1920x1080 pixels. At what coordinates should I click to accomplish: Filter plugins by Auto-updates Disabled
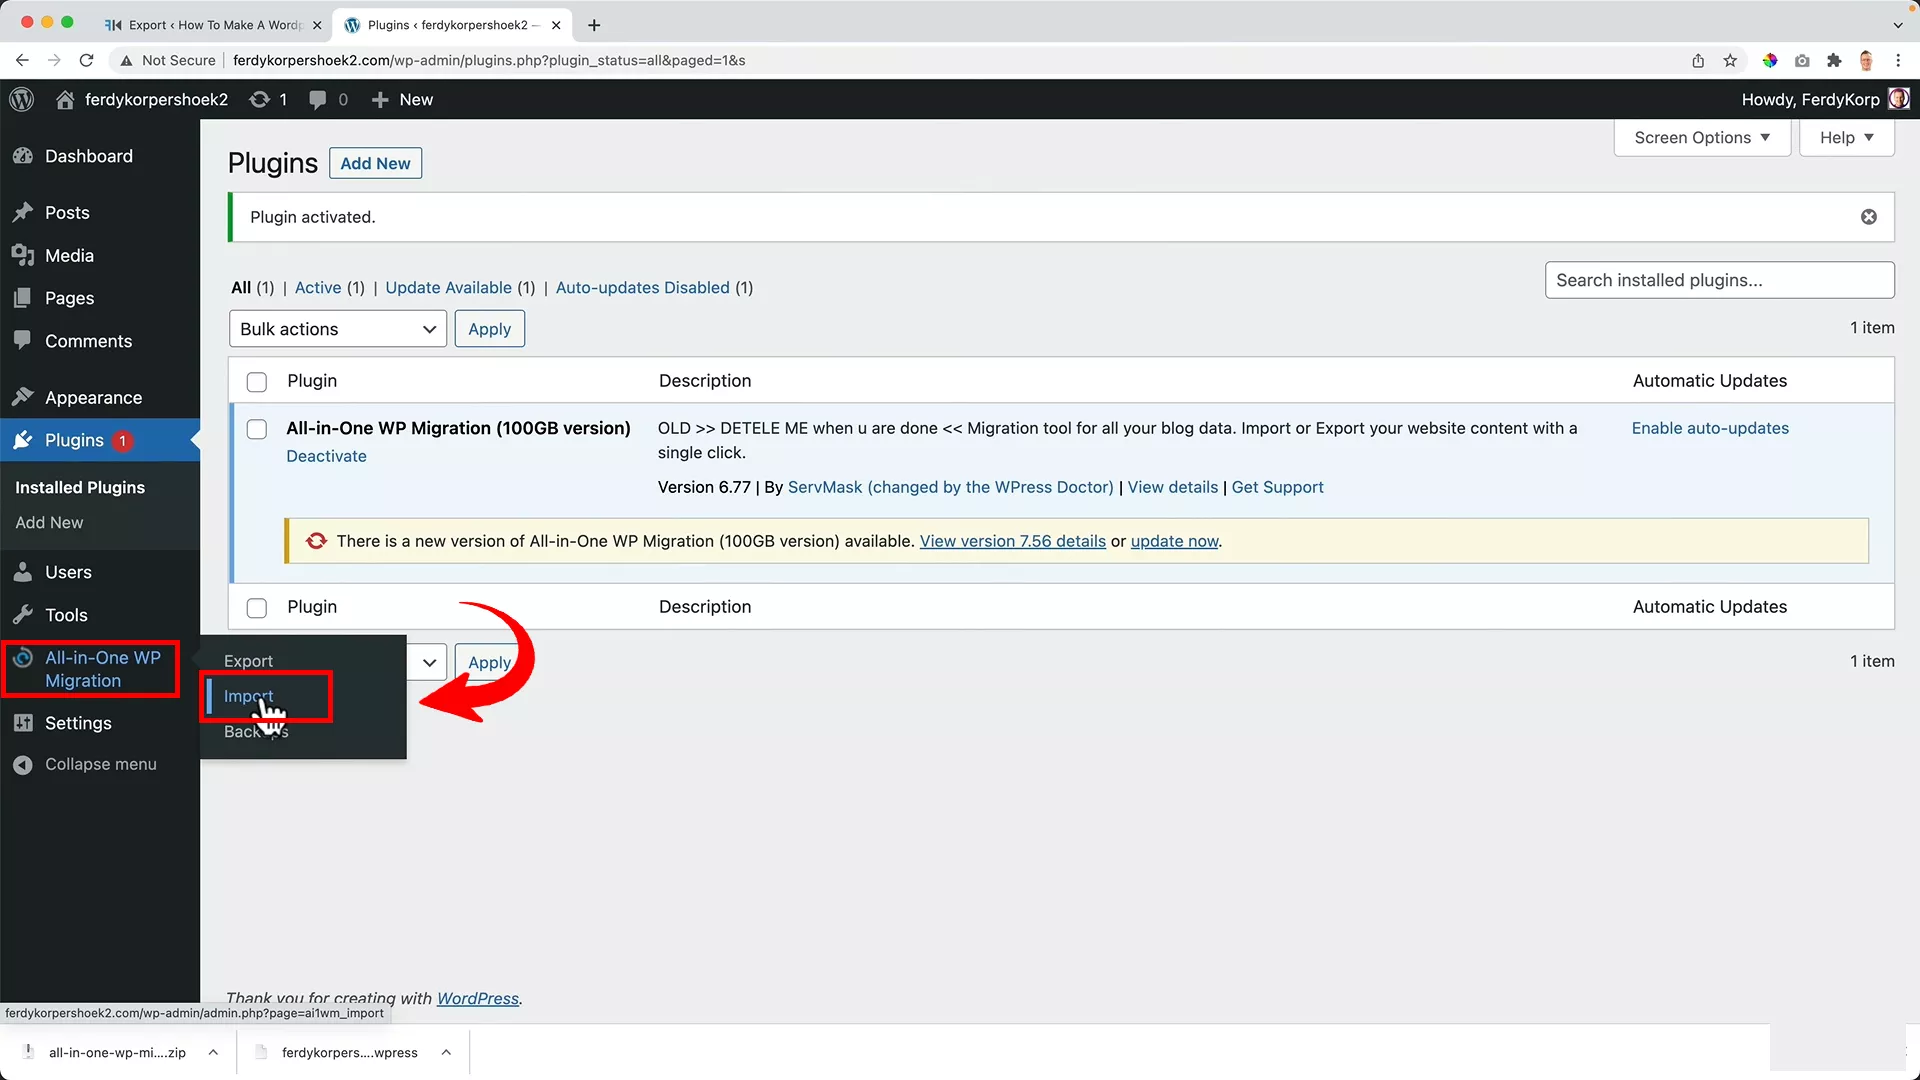click(642, 287)
